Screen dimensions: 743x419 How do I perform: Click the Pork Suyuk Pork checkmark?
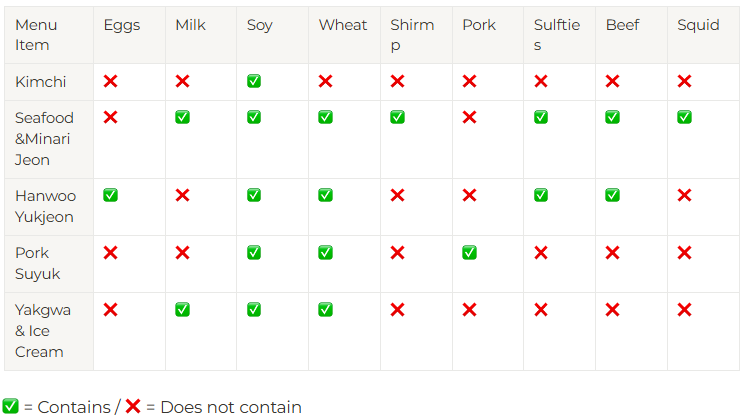469,252
